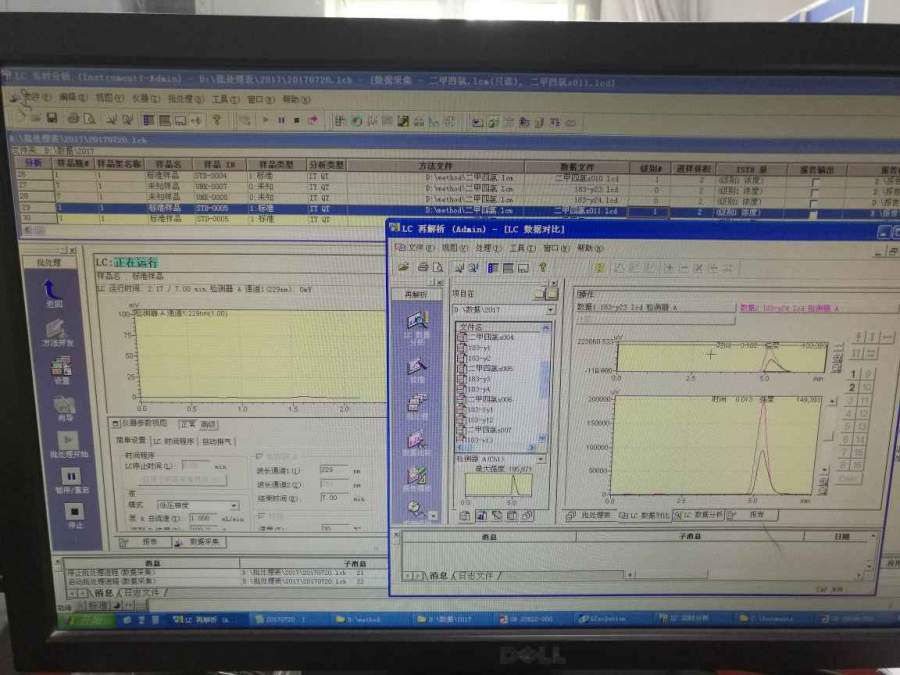Toggle the report output checkbox in row 28
This screenshot has height=675, width=900.
tap(814, 203)
